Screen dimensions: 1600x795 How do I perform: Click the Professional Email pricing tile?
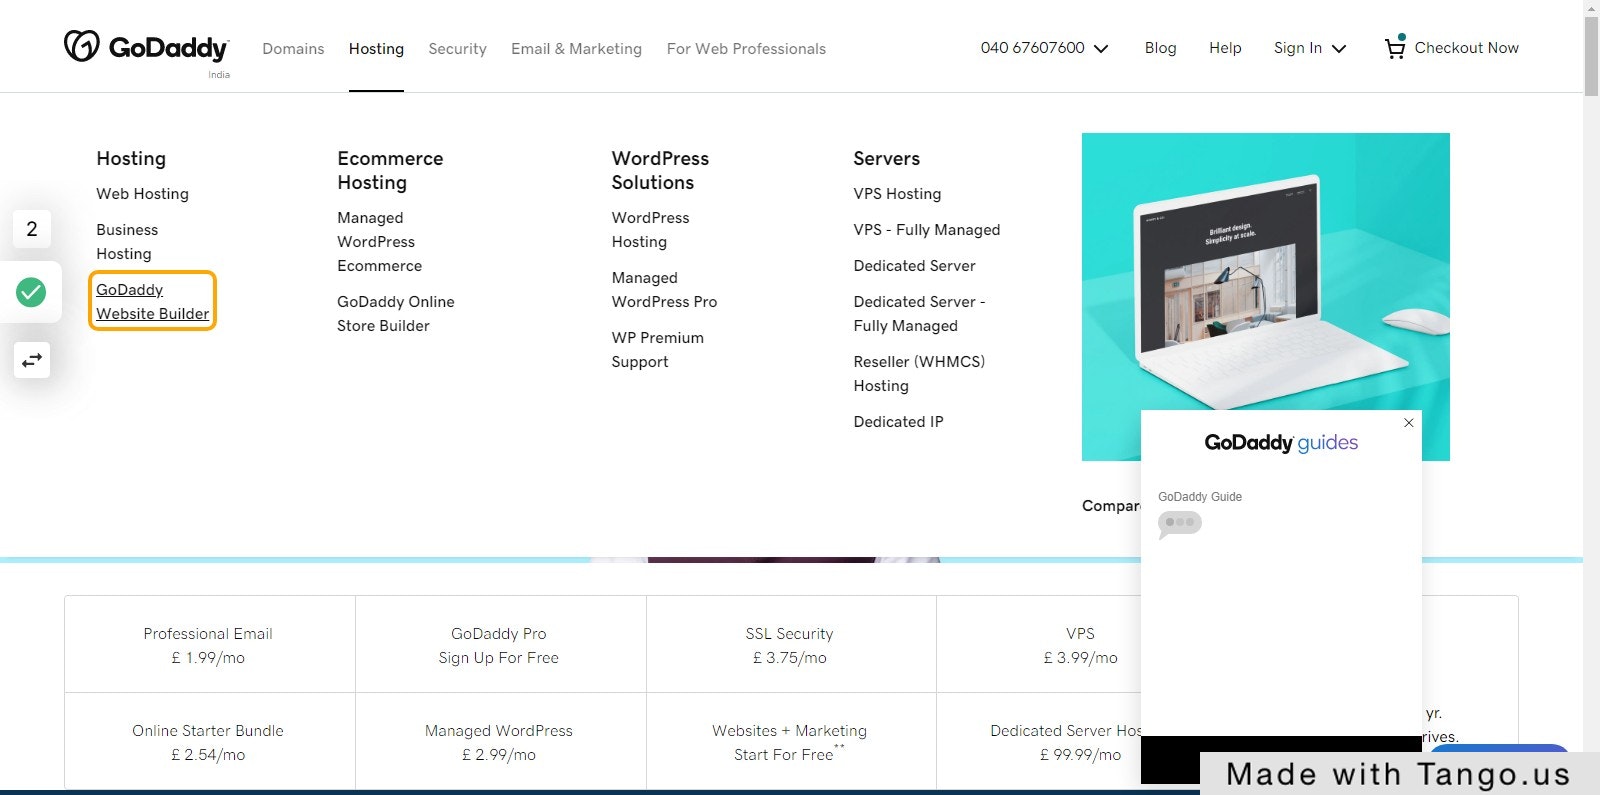click(209, 645)
